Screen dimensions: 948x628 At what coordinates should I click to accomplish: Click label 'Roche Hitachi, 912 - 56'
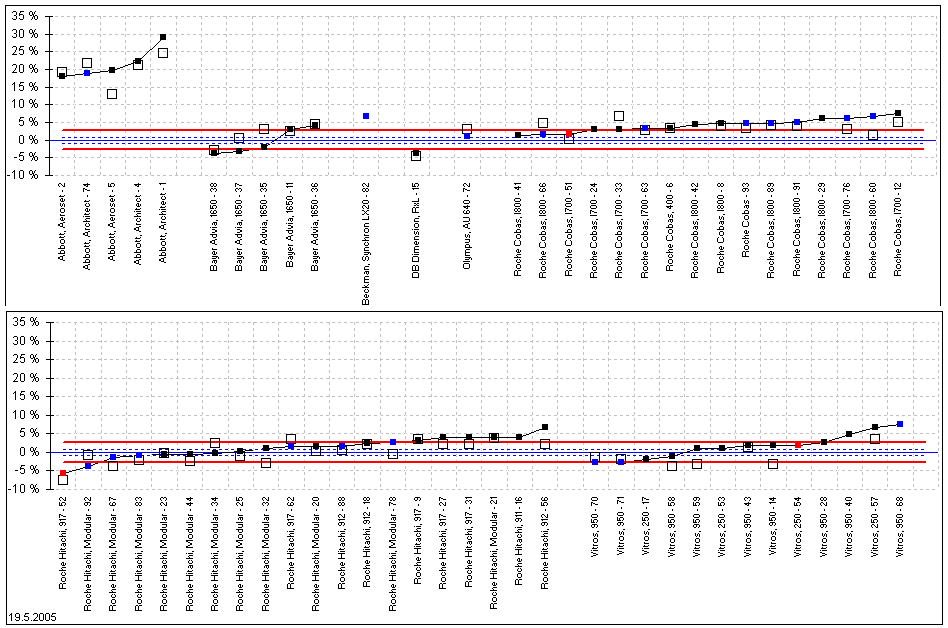point(544,542)
